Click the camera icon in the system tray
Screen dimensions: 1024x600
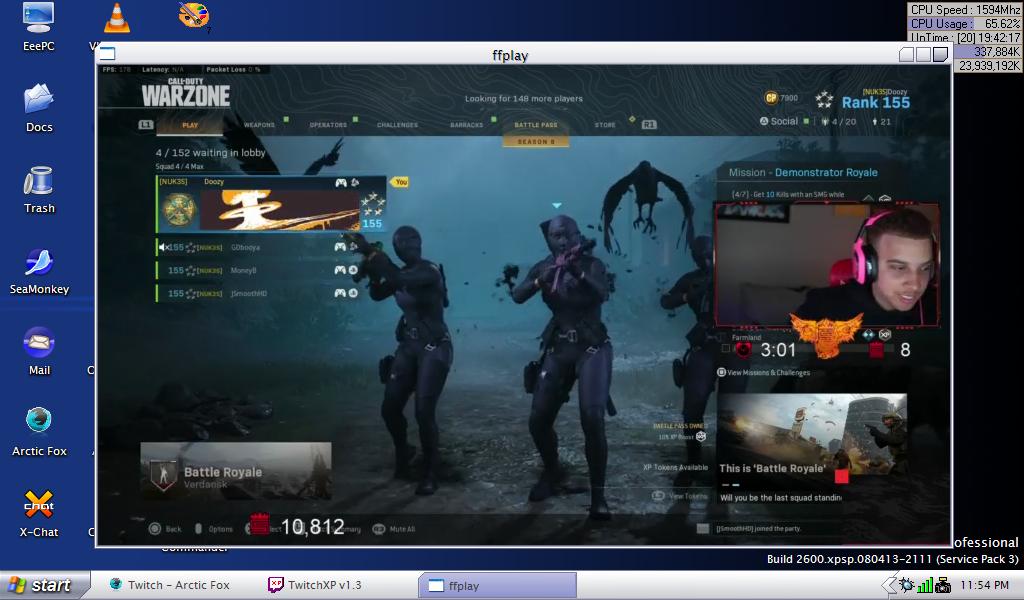942,585
